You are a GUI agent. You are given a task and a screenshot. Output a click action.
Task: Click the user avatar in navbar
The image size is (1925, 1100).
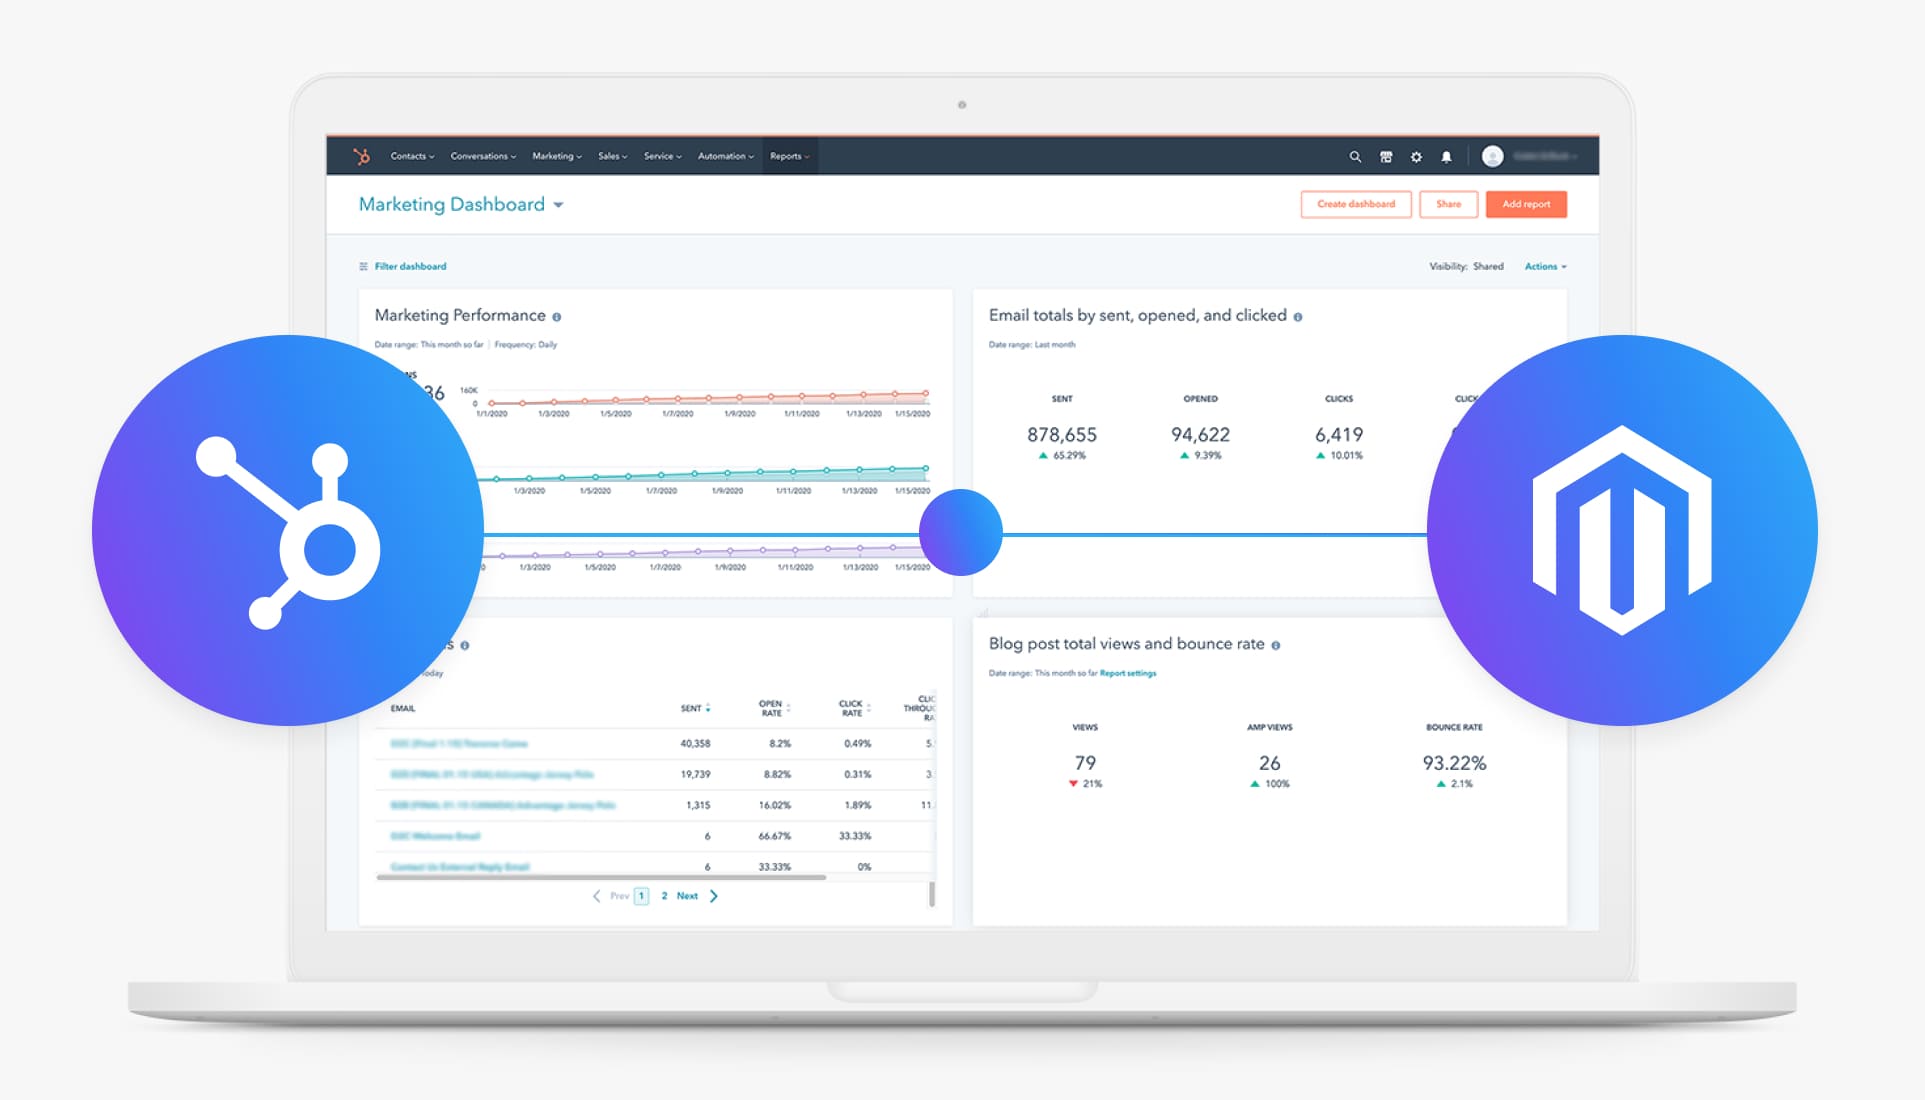(x=1492, y=156)
